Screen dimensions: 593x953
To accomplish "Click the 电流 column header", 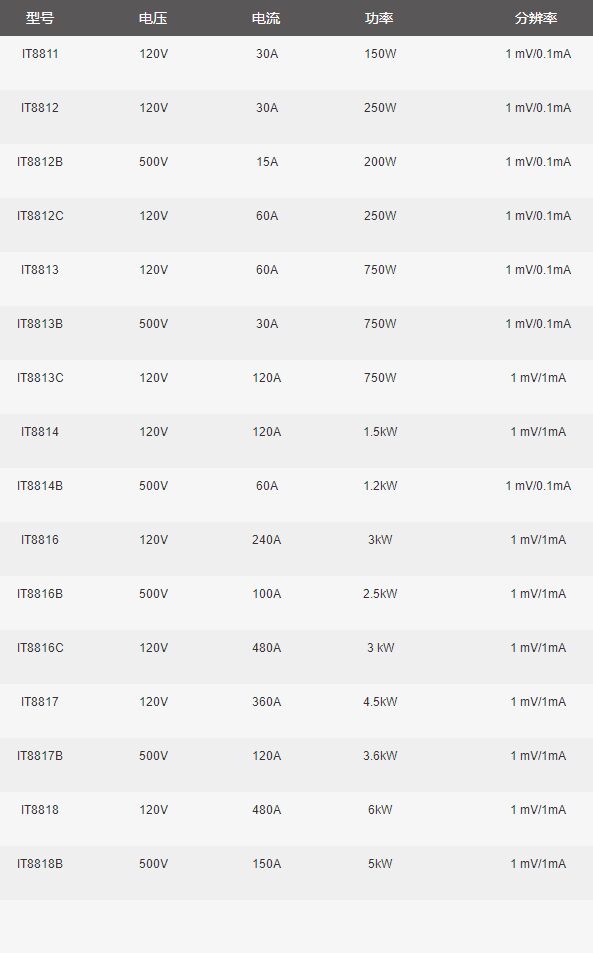I will (x=266, y=18).
